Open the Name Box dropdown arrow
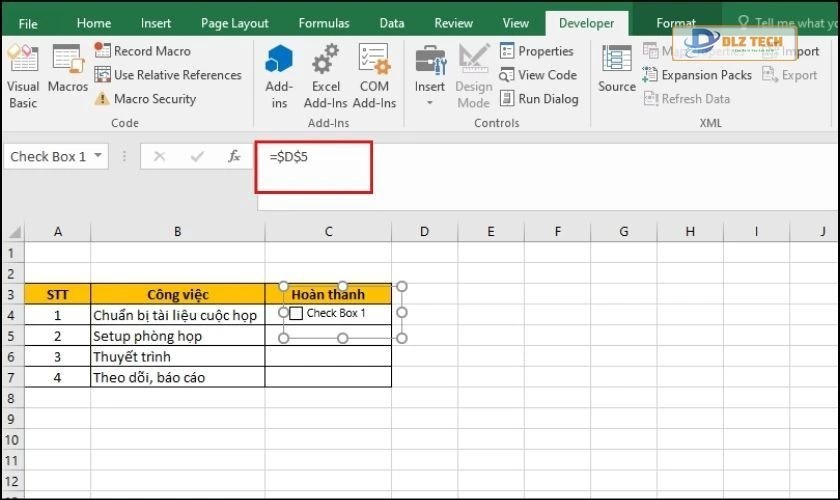This screenshot has height=500, width=840. tap(98, 157)
